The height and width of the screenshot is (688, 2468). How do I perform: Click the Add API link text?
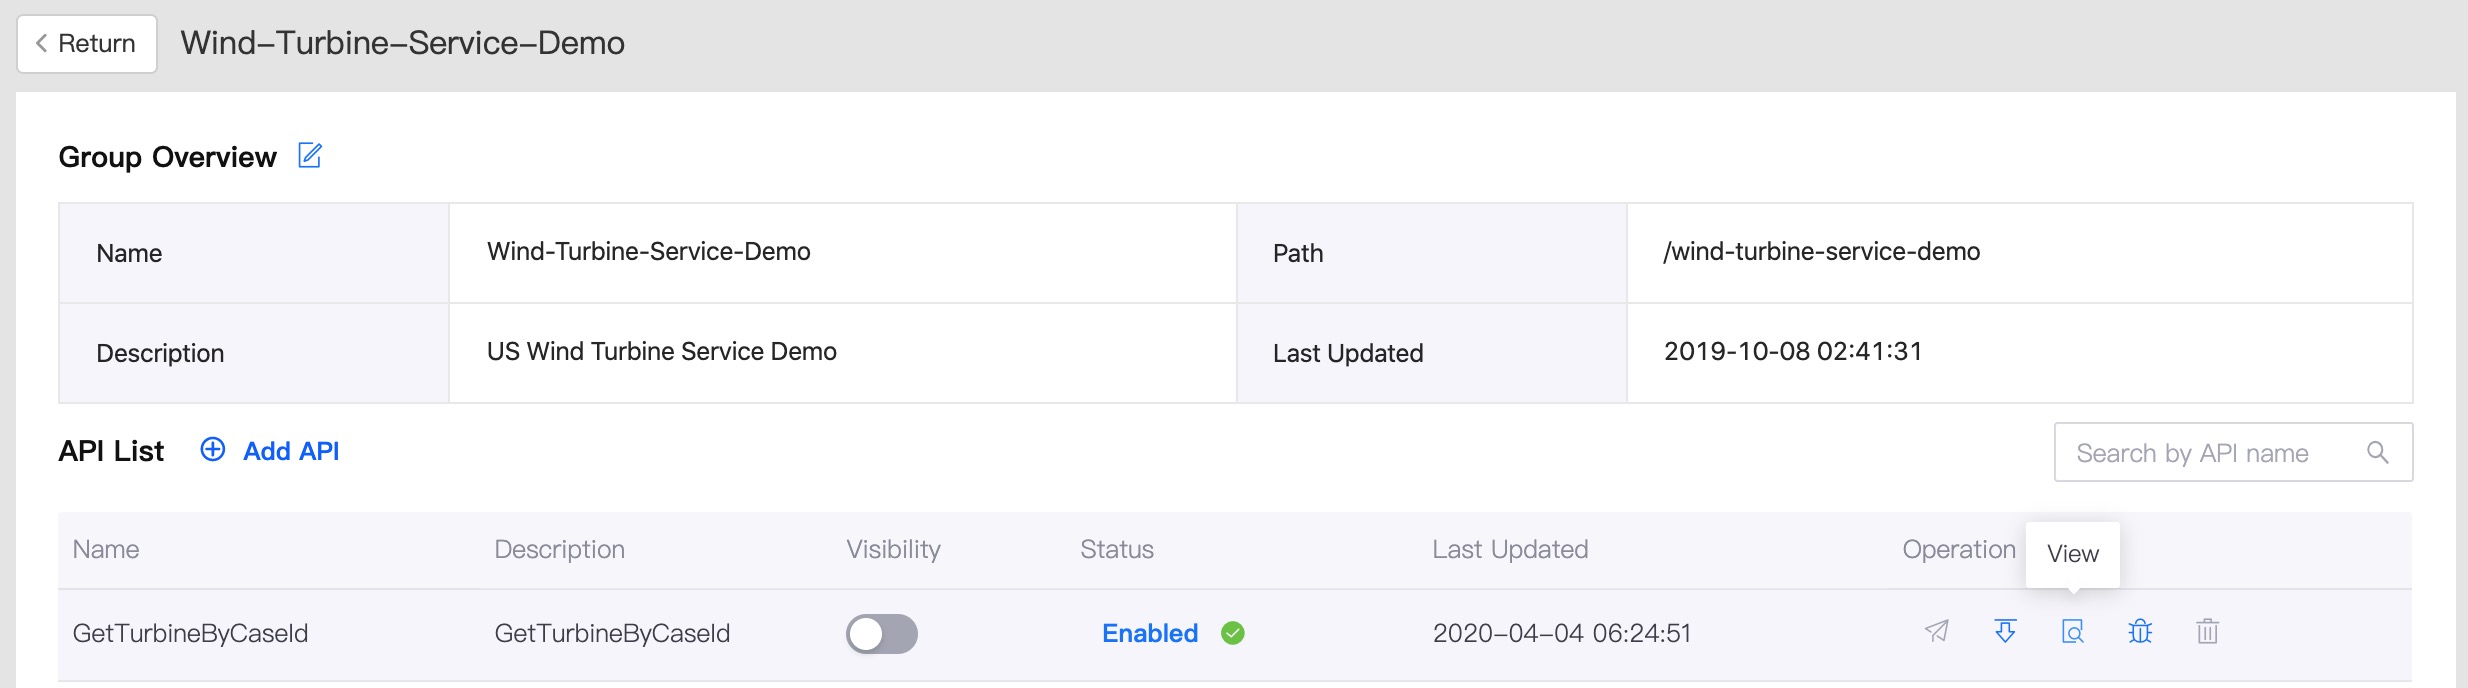[x=291, y=452]
